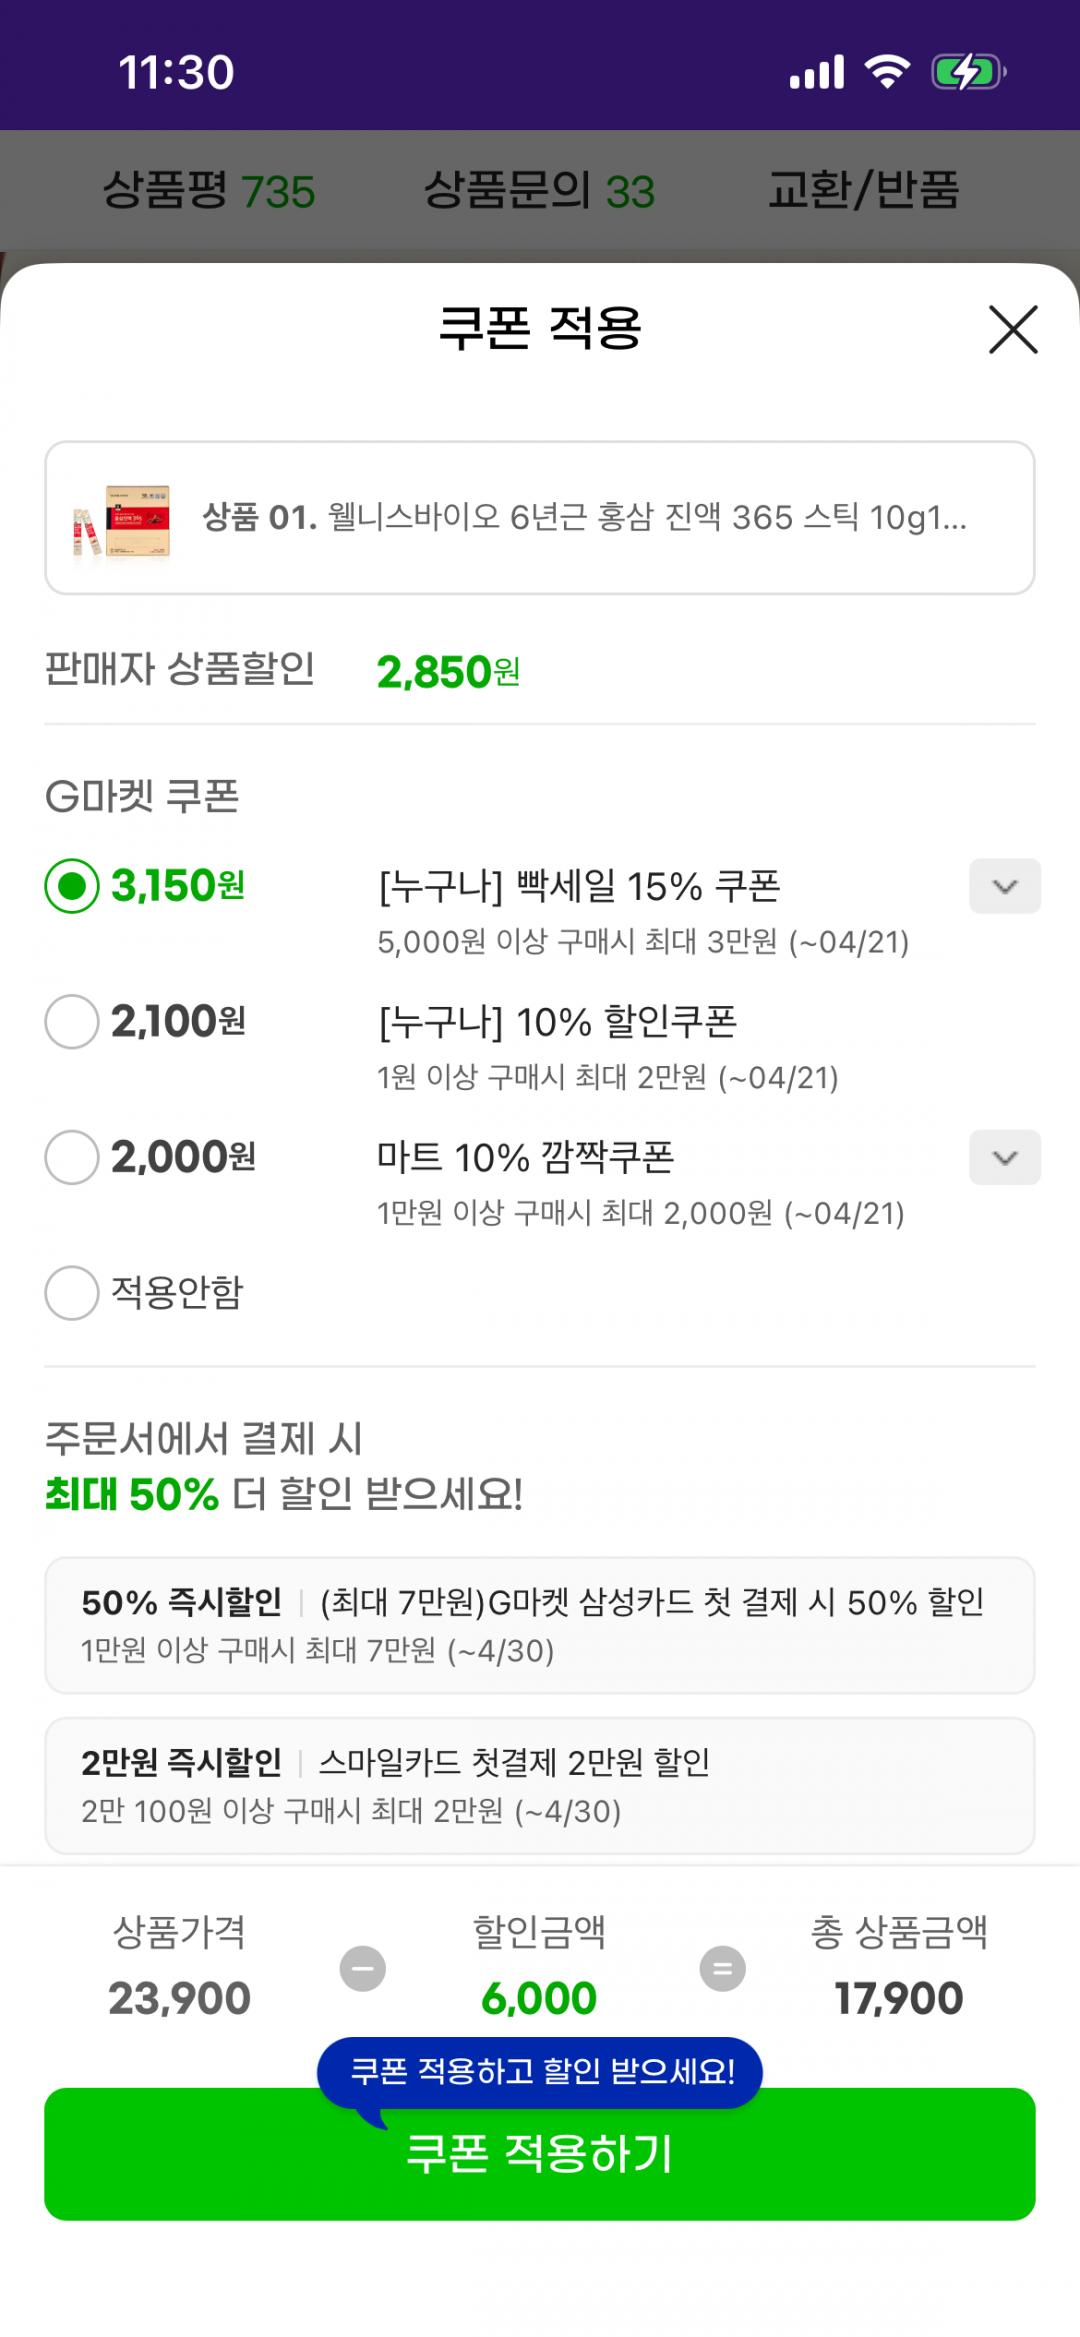Tap the 스마일카드 2만원 즉시할인 offer card
This screenshot has width=1080, height=2337.
click(x=540, y=1785)
